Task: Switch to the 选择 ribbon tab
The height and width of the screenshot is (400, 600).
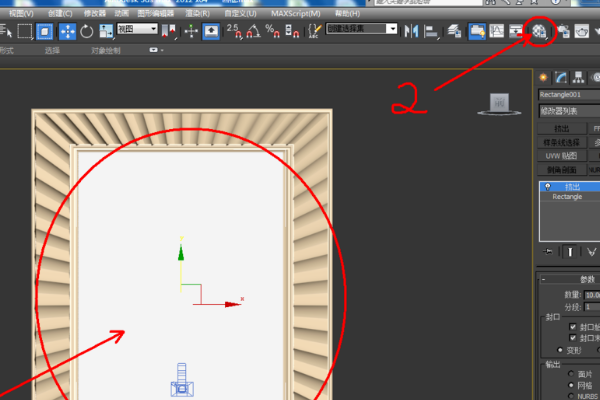Action: tap(52, 51)
